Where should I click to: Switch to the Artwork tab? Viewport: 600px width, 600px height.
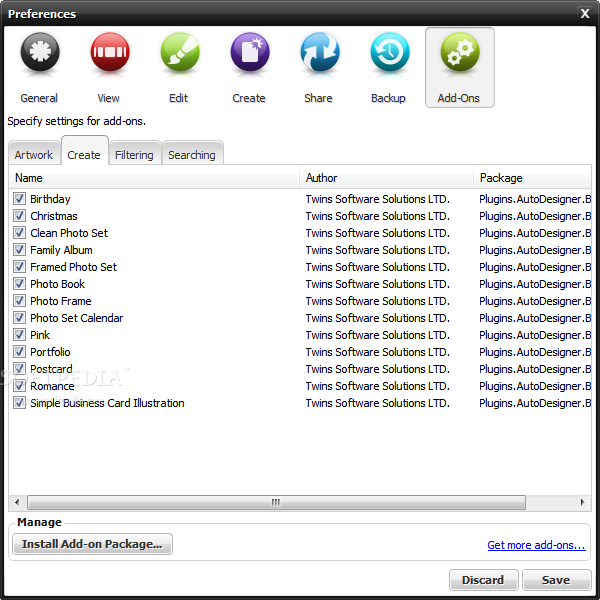pyautogui.click(x=34, y=154)
